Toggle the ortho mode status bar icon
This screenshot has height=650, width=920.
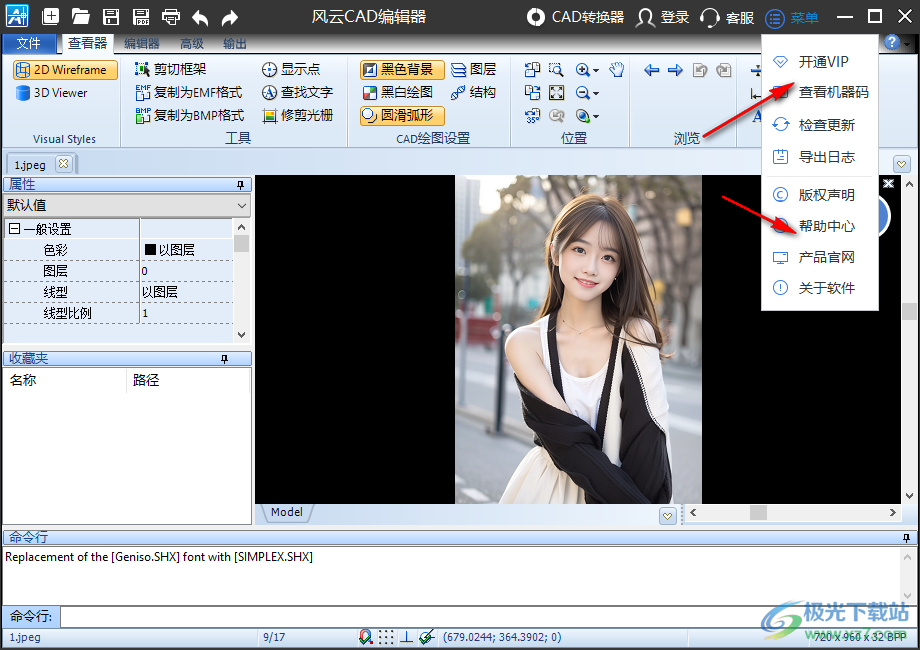(406, 637)
